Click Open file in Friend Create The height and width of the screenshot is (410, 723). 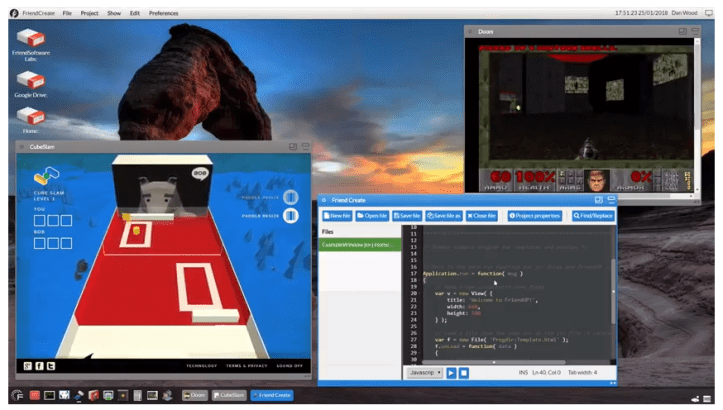[373, 215]
